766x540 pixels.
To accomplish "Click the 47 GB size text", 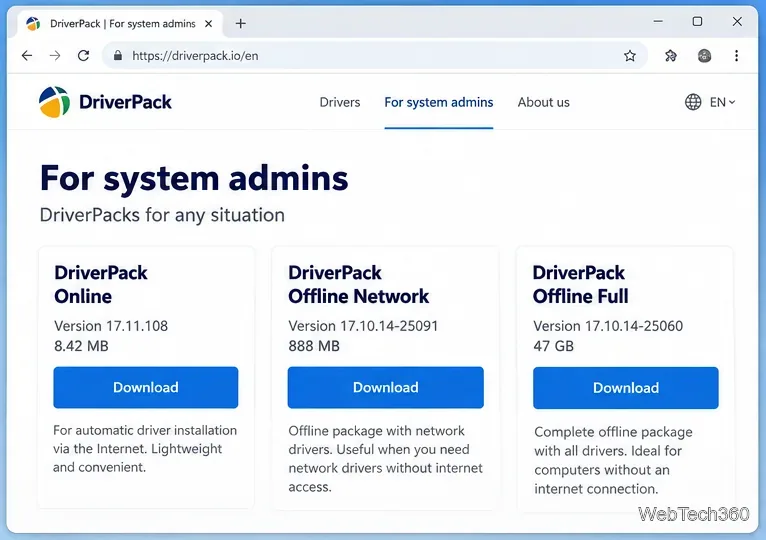I will point(553,346).
